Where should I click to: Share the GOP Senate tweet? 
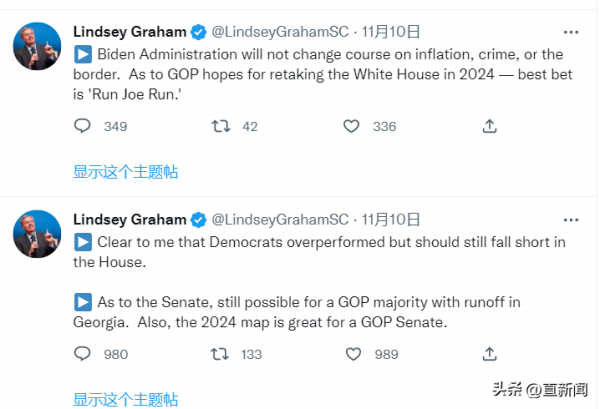click(x=489, y=354)
